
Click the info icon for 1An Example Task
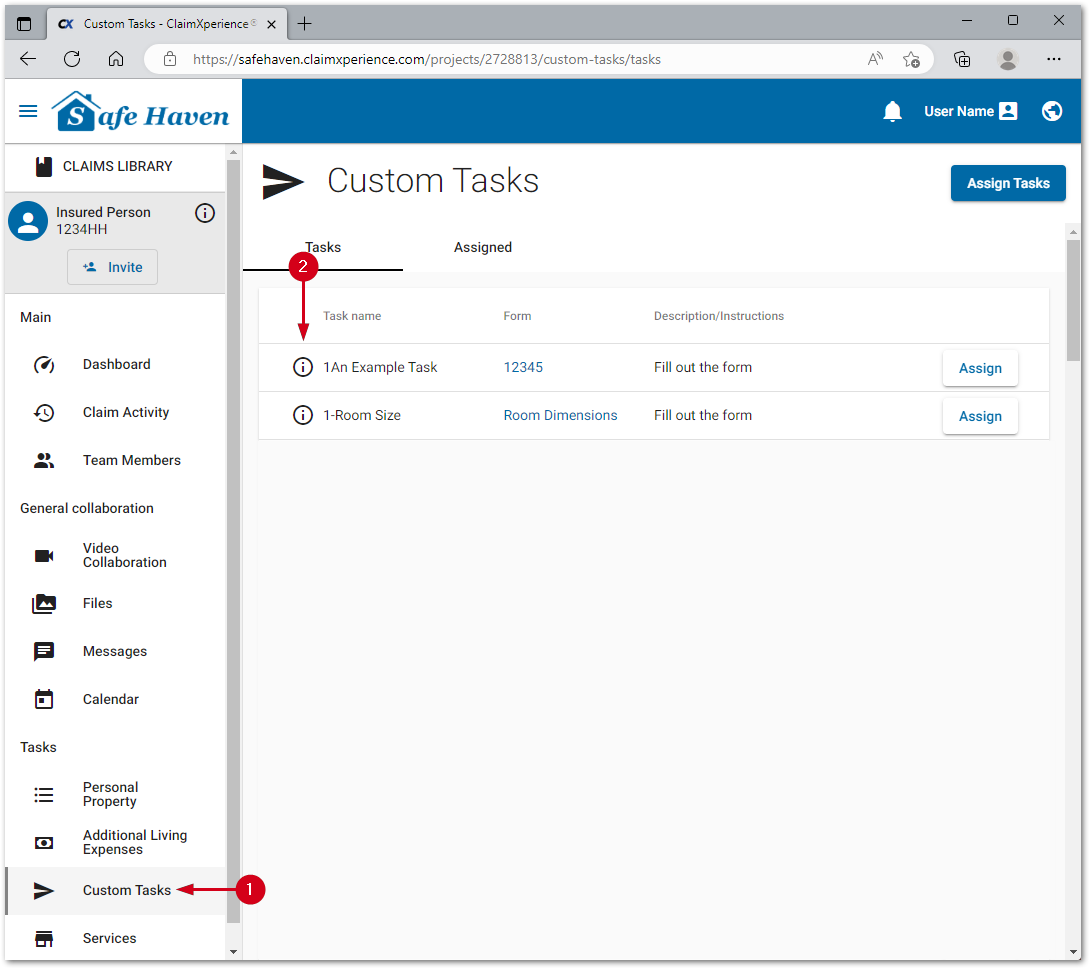point(303,367)
